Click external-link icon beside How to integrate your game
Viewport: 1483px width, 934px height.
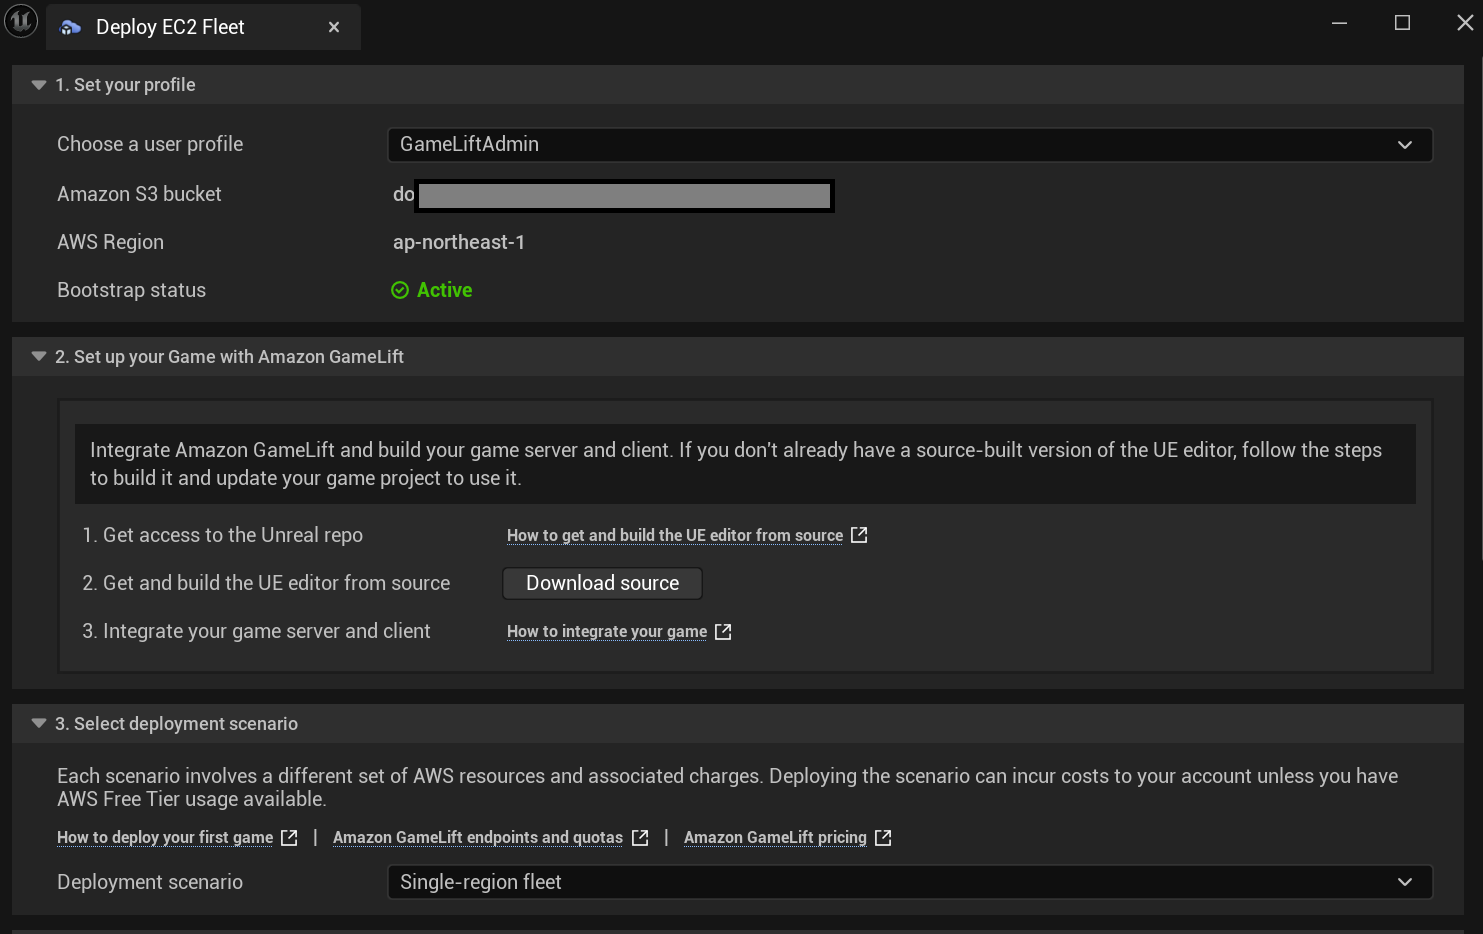(x=722, y=631)
